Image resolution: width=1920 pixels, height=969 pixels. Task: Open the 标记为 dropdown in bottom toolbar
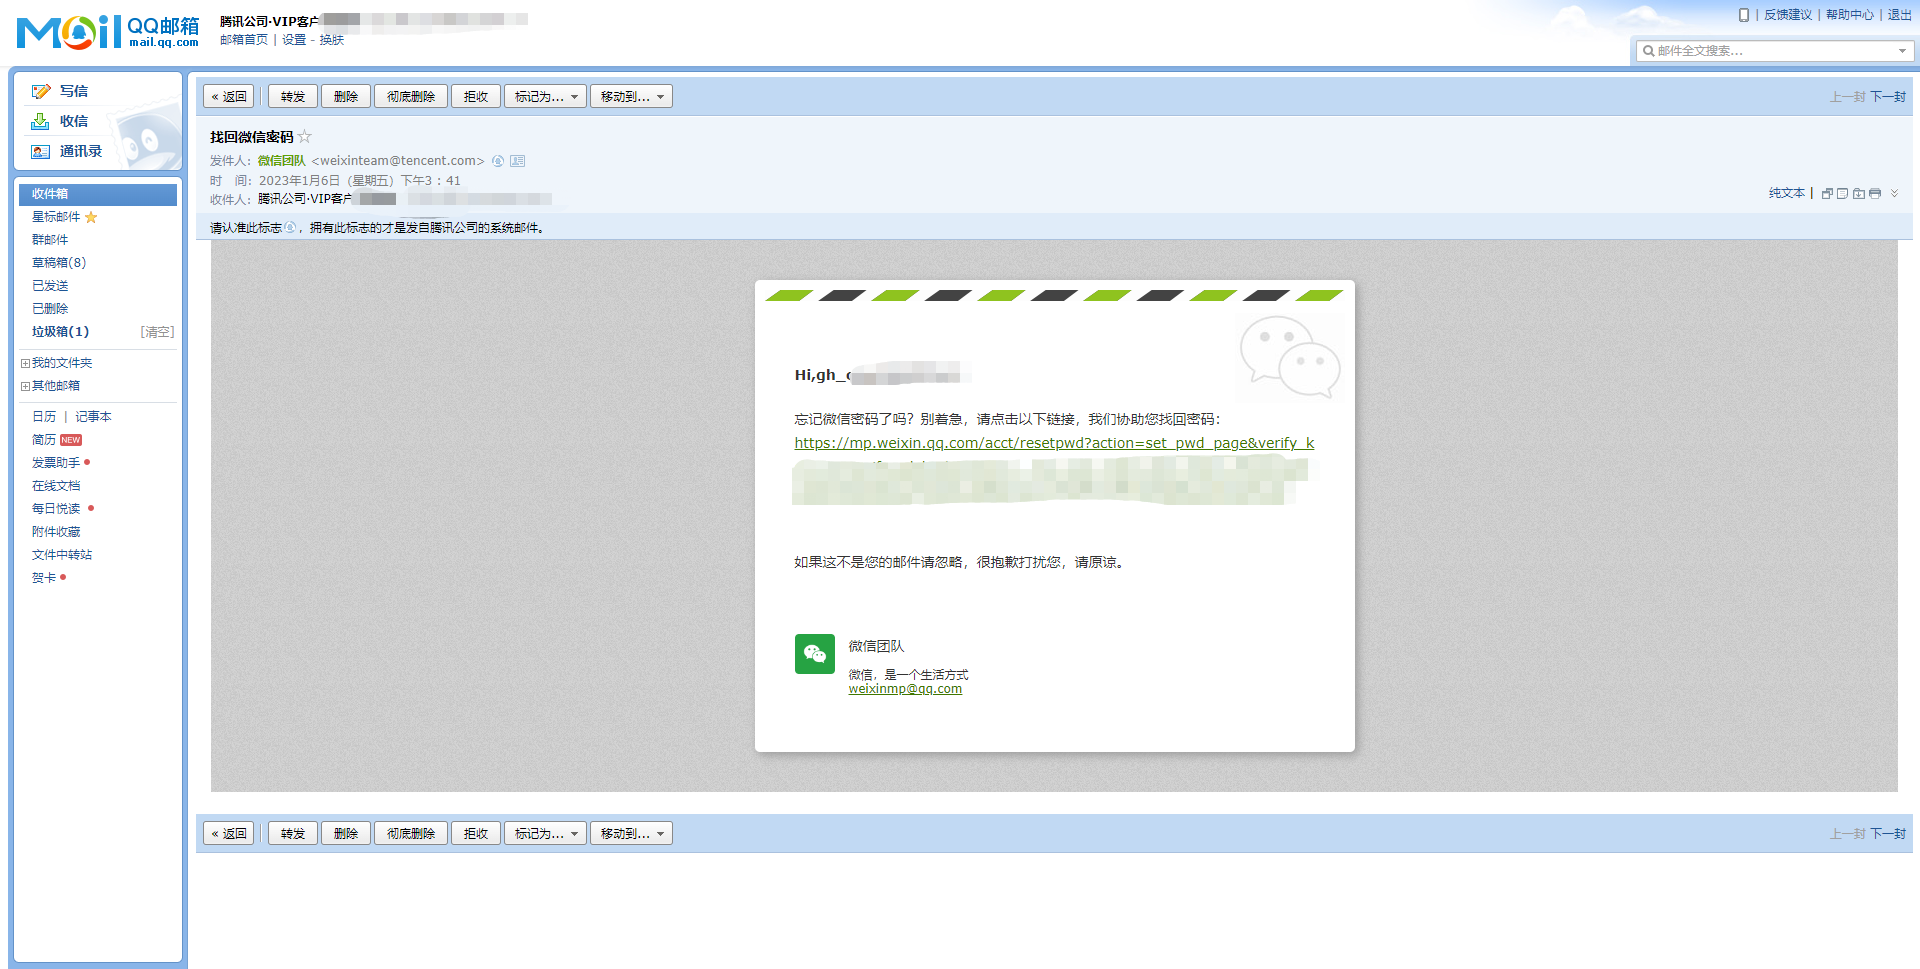[x=545, y=833]
